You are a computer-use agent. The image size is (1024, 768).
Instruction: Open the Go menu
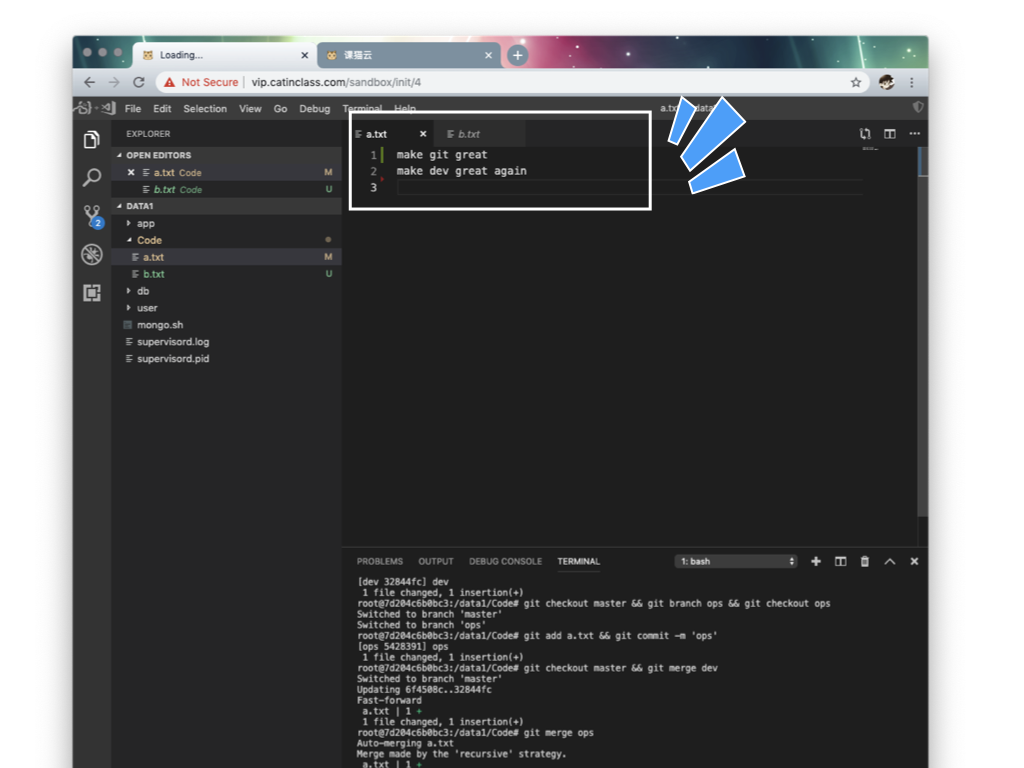click(x=280, y=108)
